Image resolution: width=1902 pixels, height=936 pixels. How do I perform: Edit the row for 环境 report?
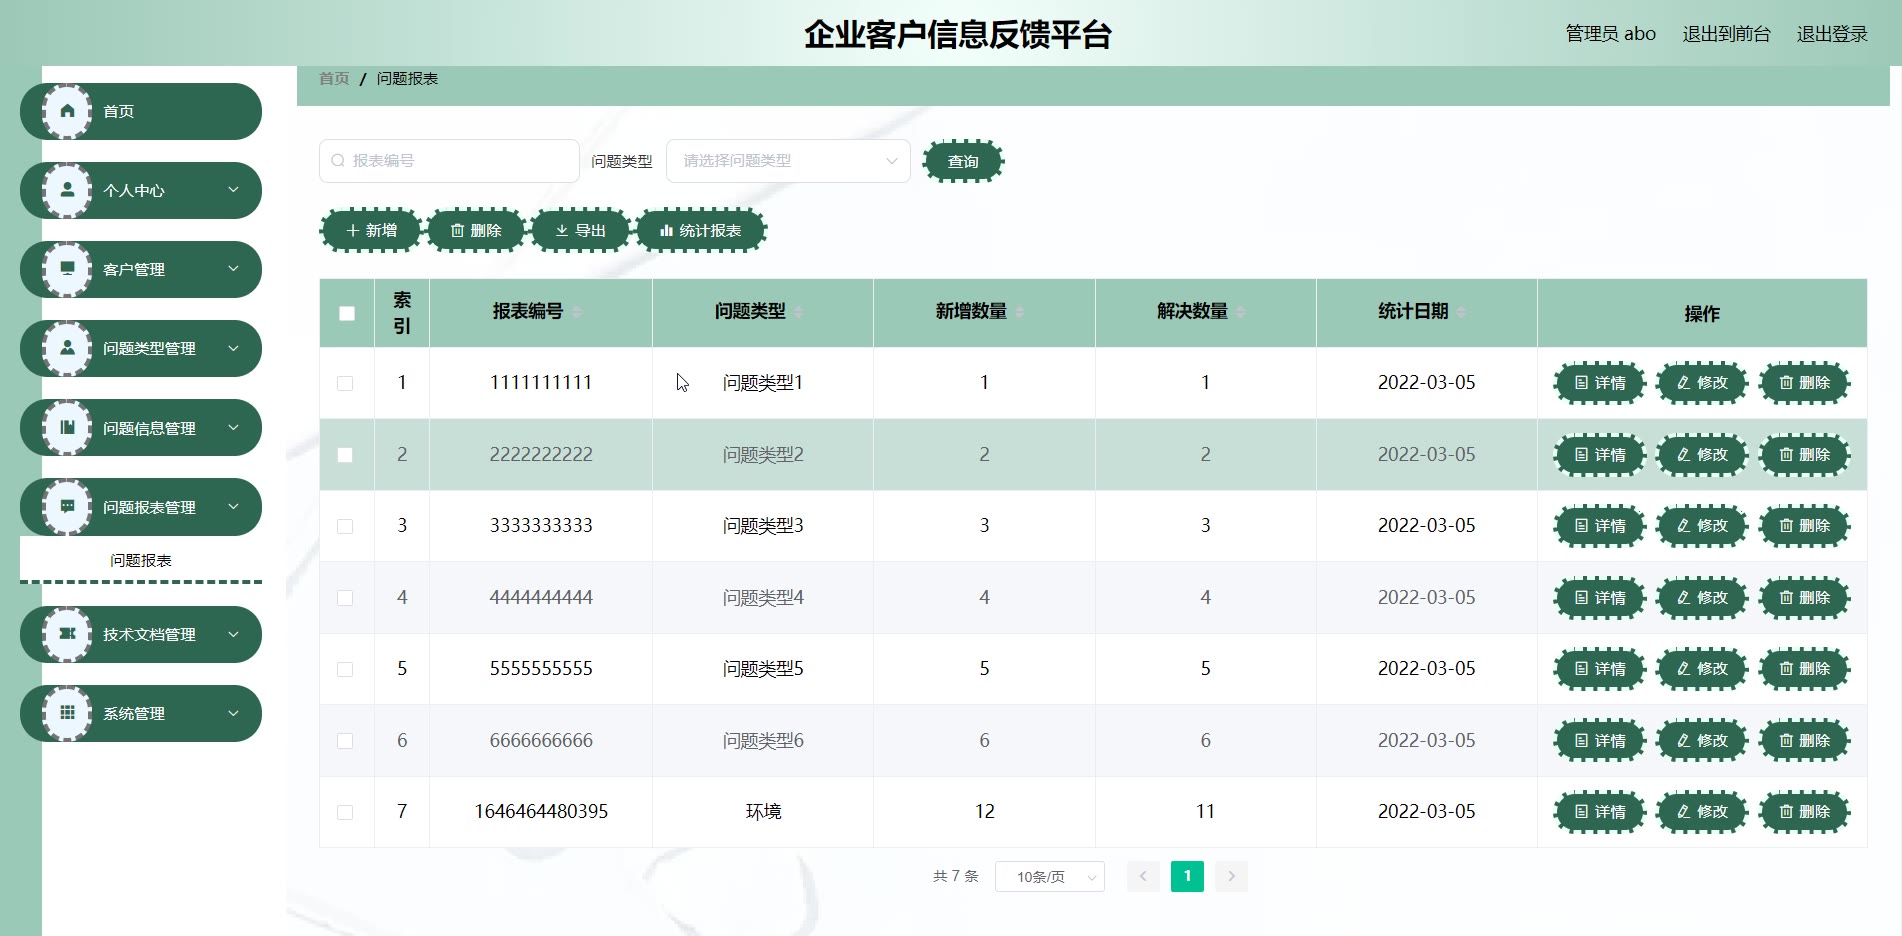point(1701,812)
